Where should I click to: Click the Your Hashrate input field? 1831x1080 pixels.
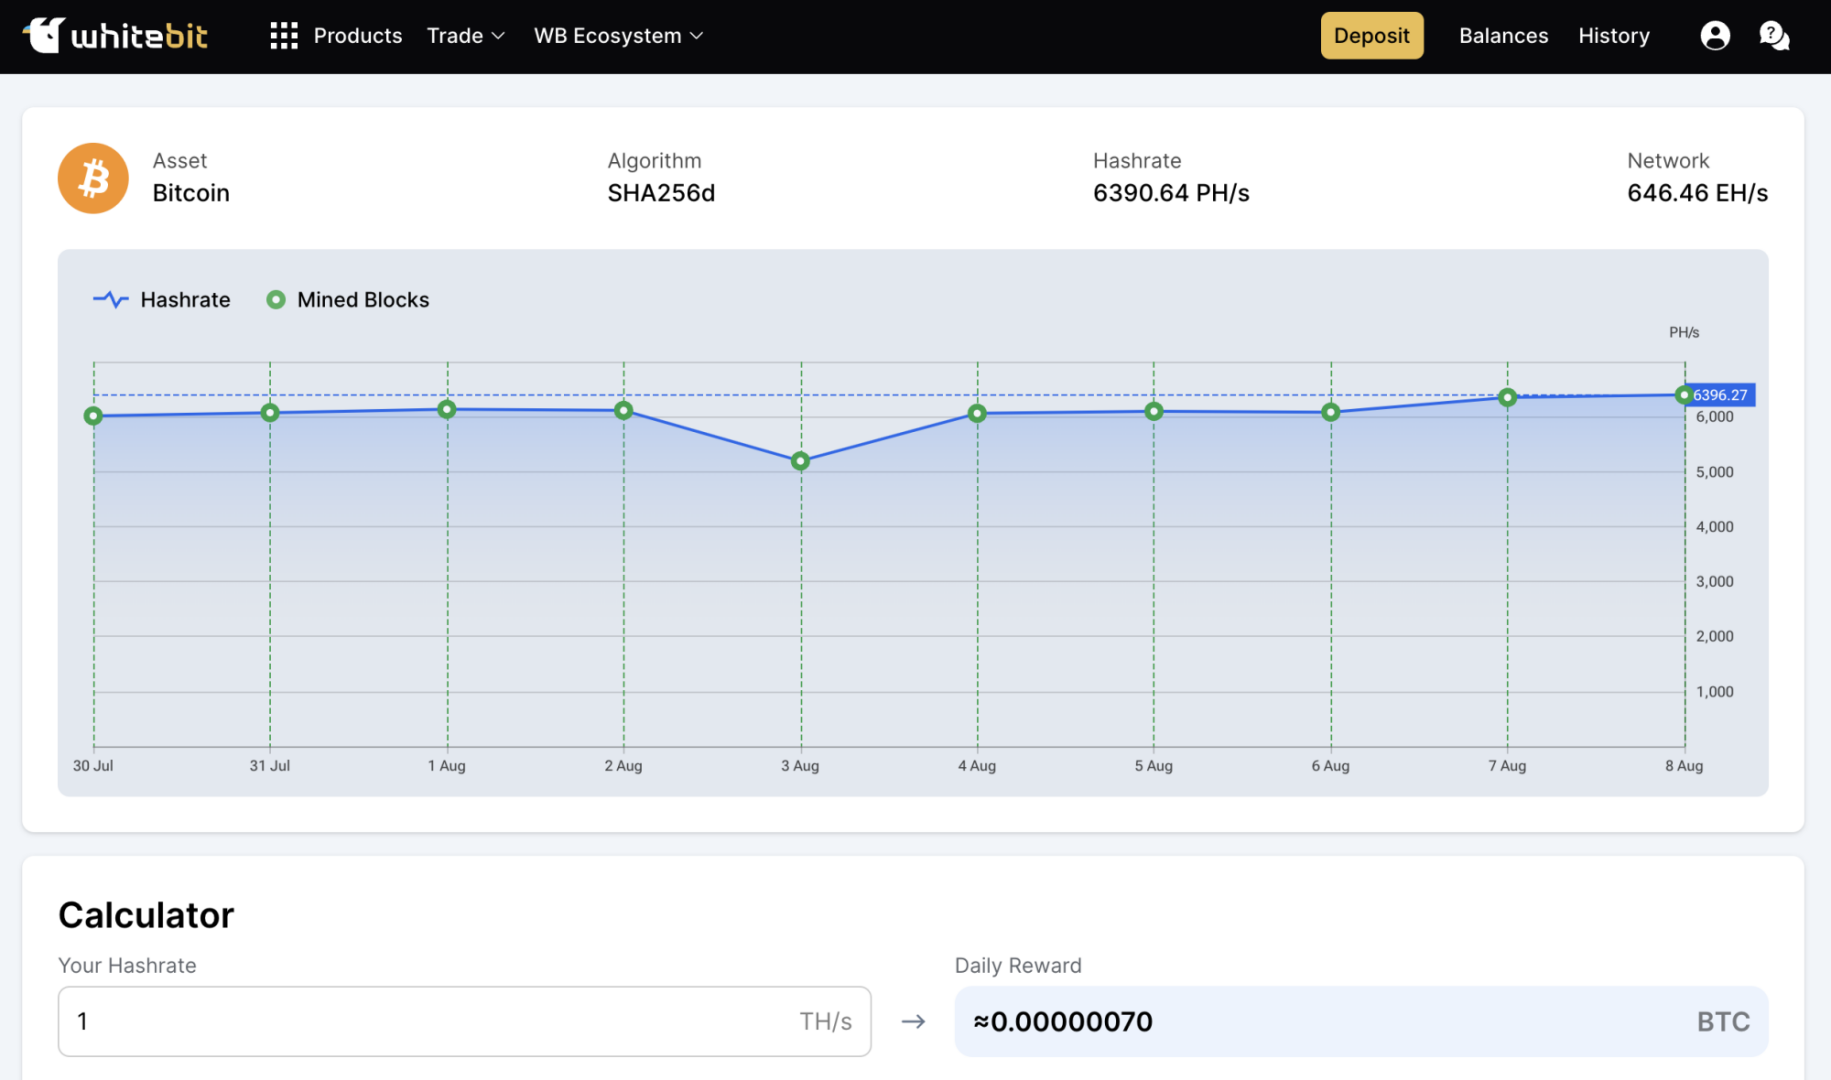click(464, 1021)
